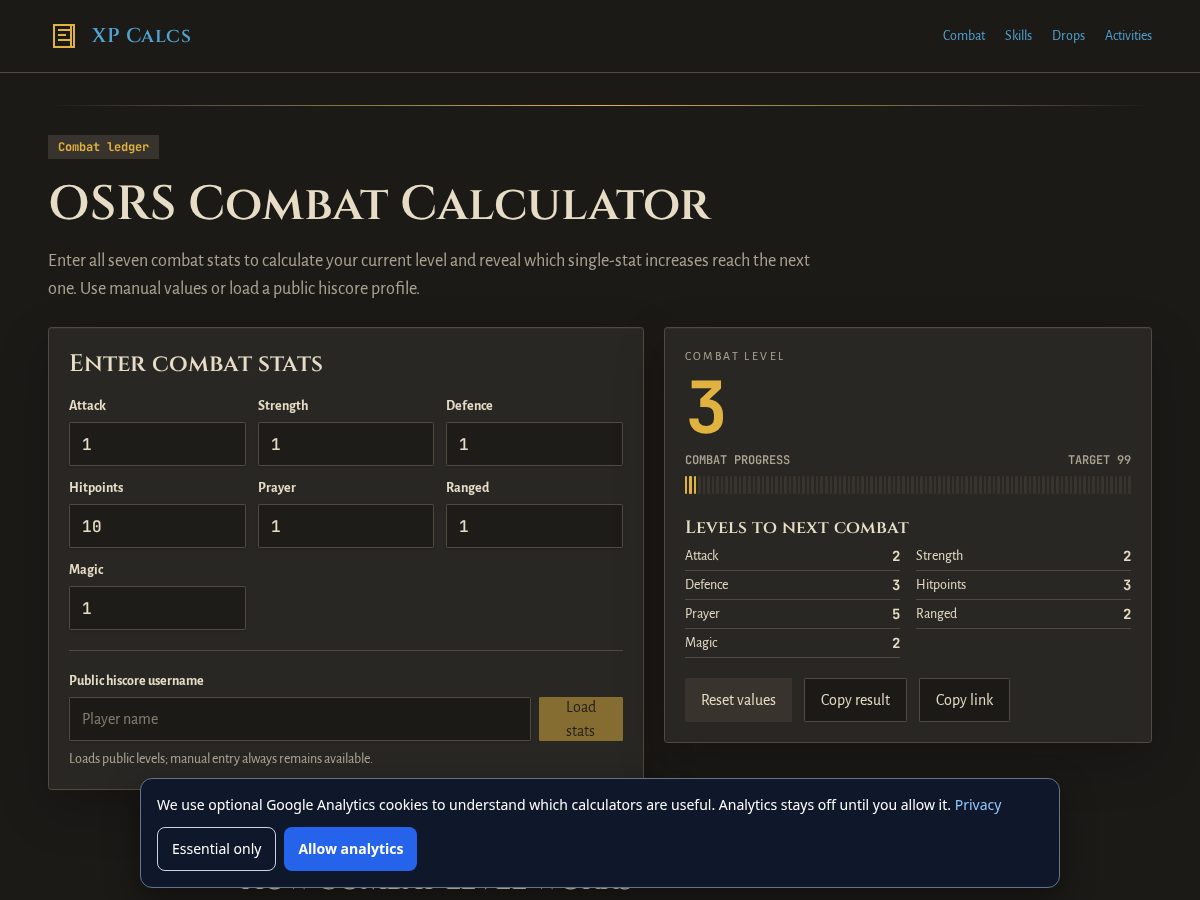This screenshot has height=900, width=1200.
Task: Click the Load stats button
Action: click(581, 719)
